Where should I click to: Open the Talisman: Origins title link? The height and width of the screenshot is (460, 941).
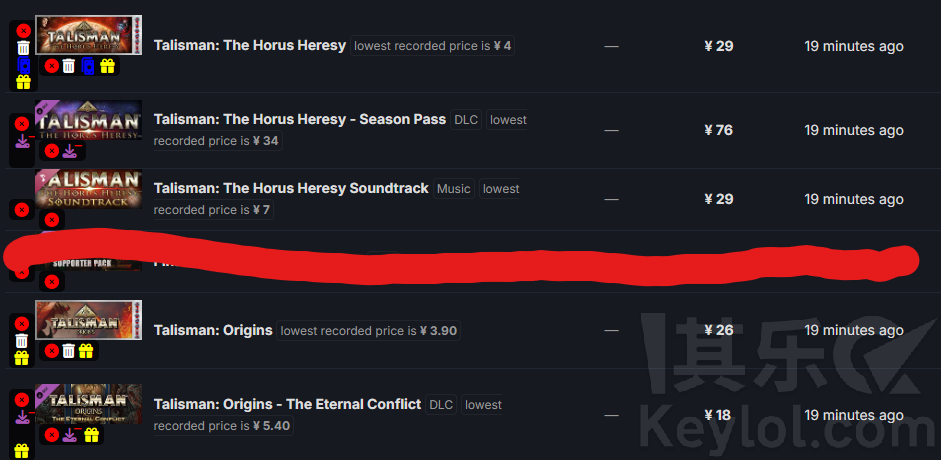click(x=213, y=330)
